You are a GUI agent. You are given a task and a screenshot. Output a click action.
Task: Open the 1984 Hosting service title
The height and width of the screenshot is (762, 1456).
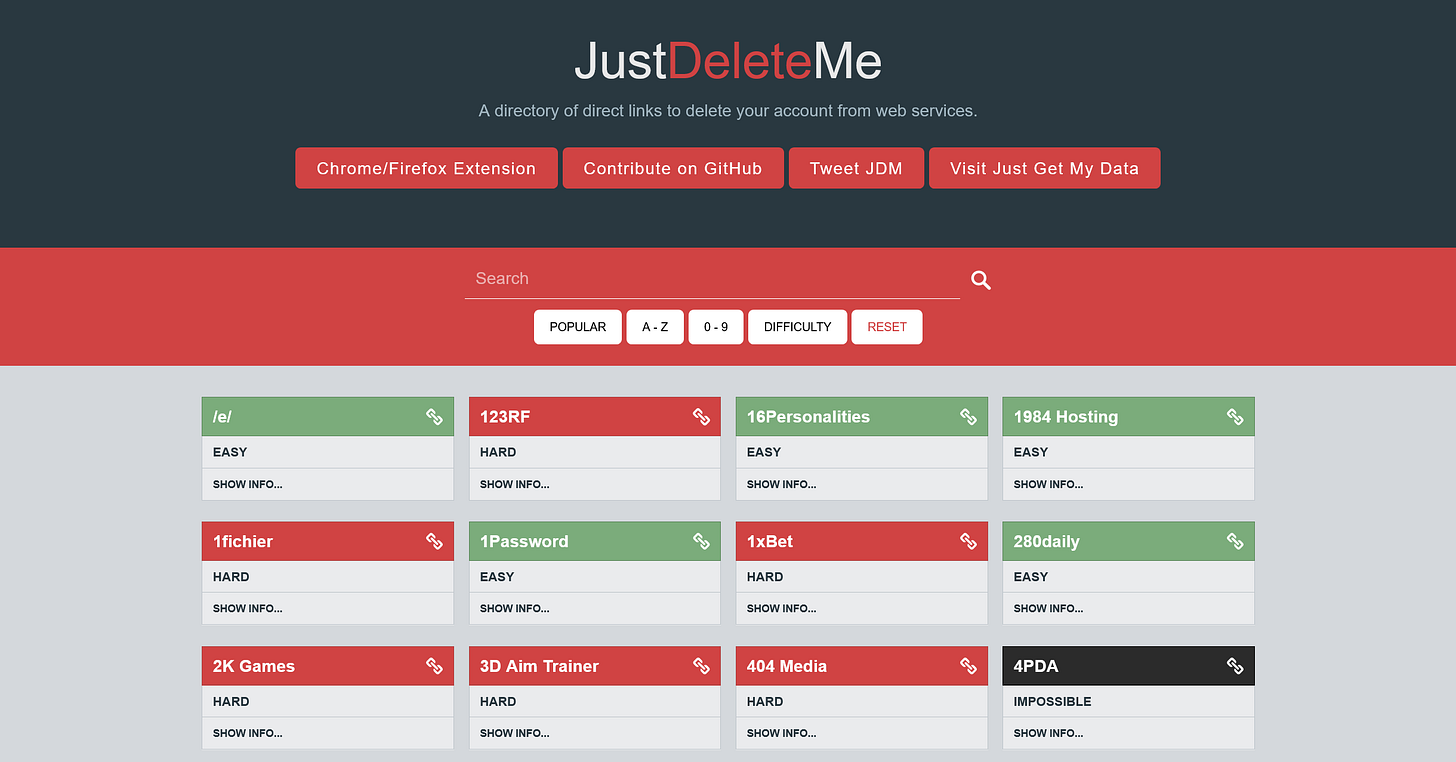pos(1066,417)
